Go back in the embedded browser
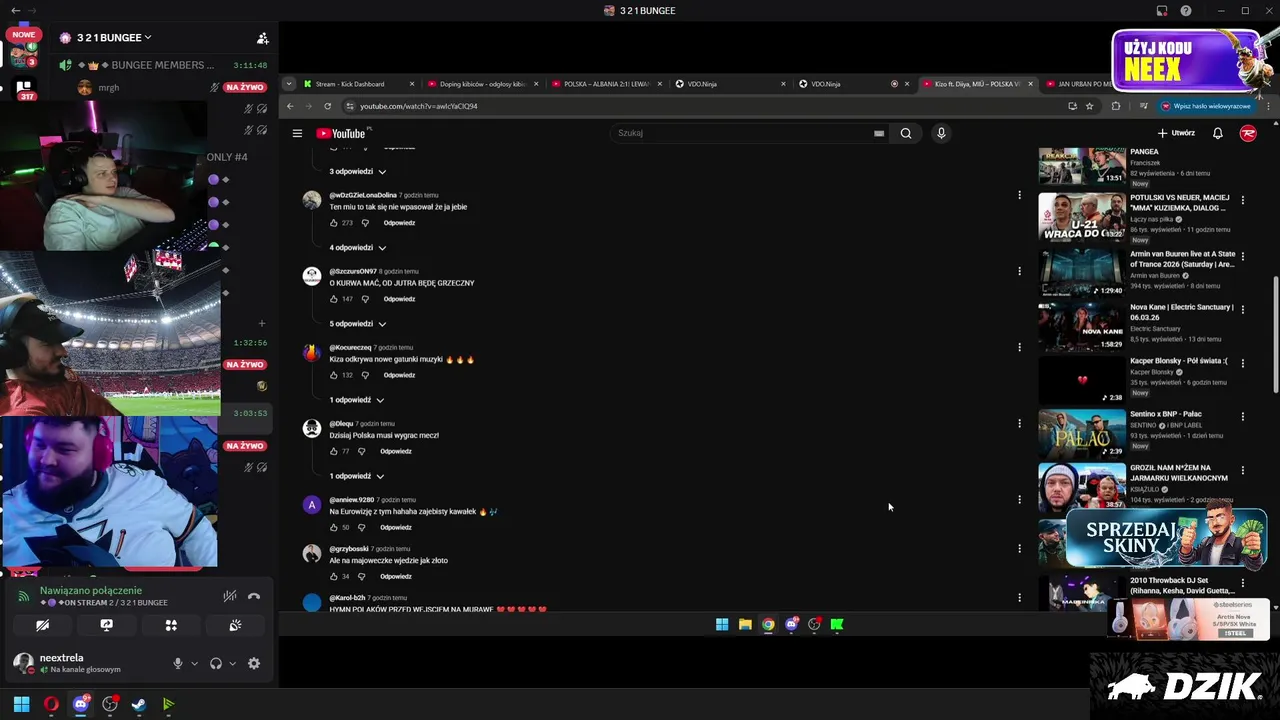The image size is (1280, 720). [291, 106]
